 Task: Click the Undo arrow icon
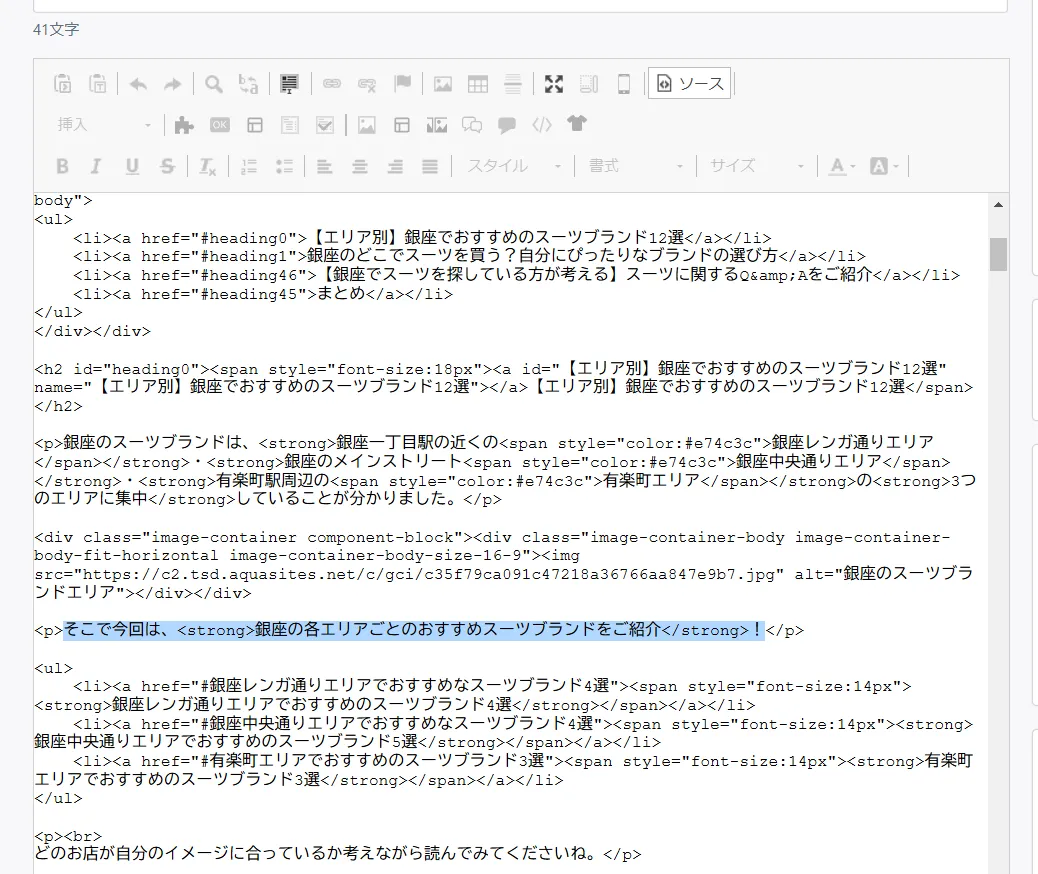[x=138, y=84]
